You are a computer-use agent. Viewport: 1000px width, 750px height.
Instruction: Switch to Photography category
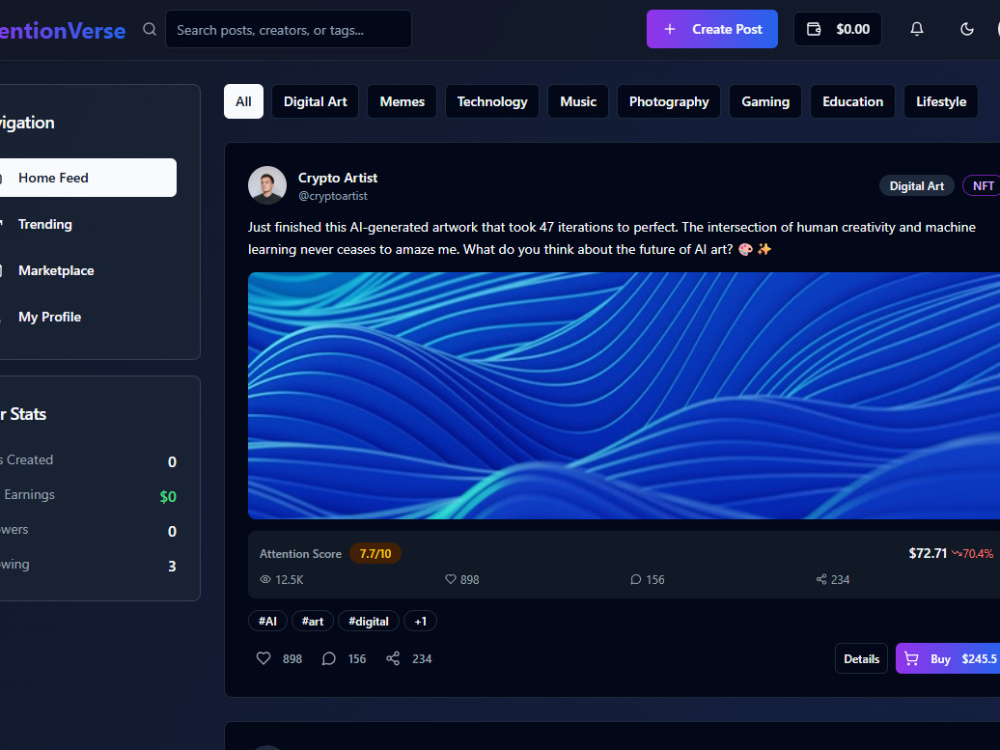[x=668, y=101]
